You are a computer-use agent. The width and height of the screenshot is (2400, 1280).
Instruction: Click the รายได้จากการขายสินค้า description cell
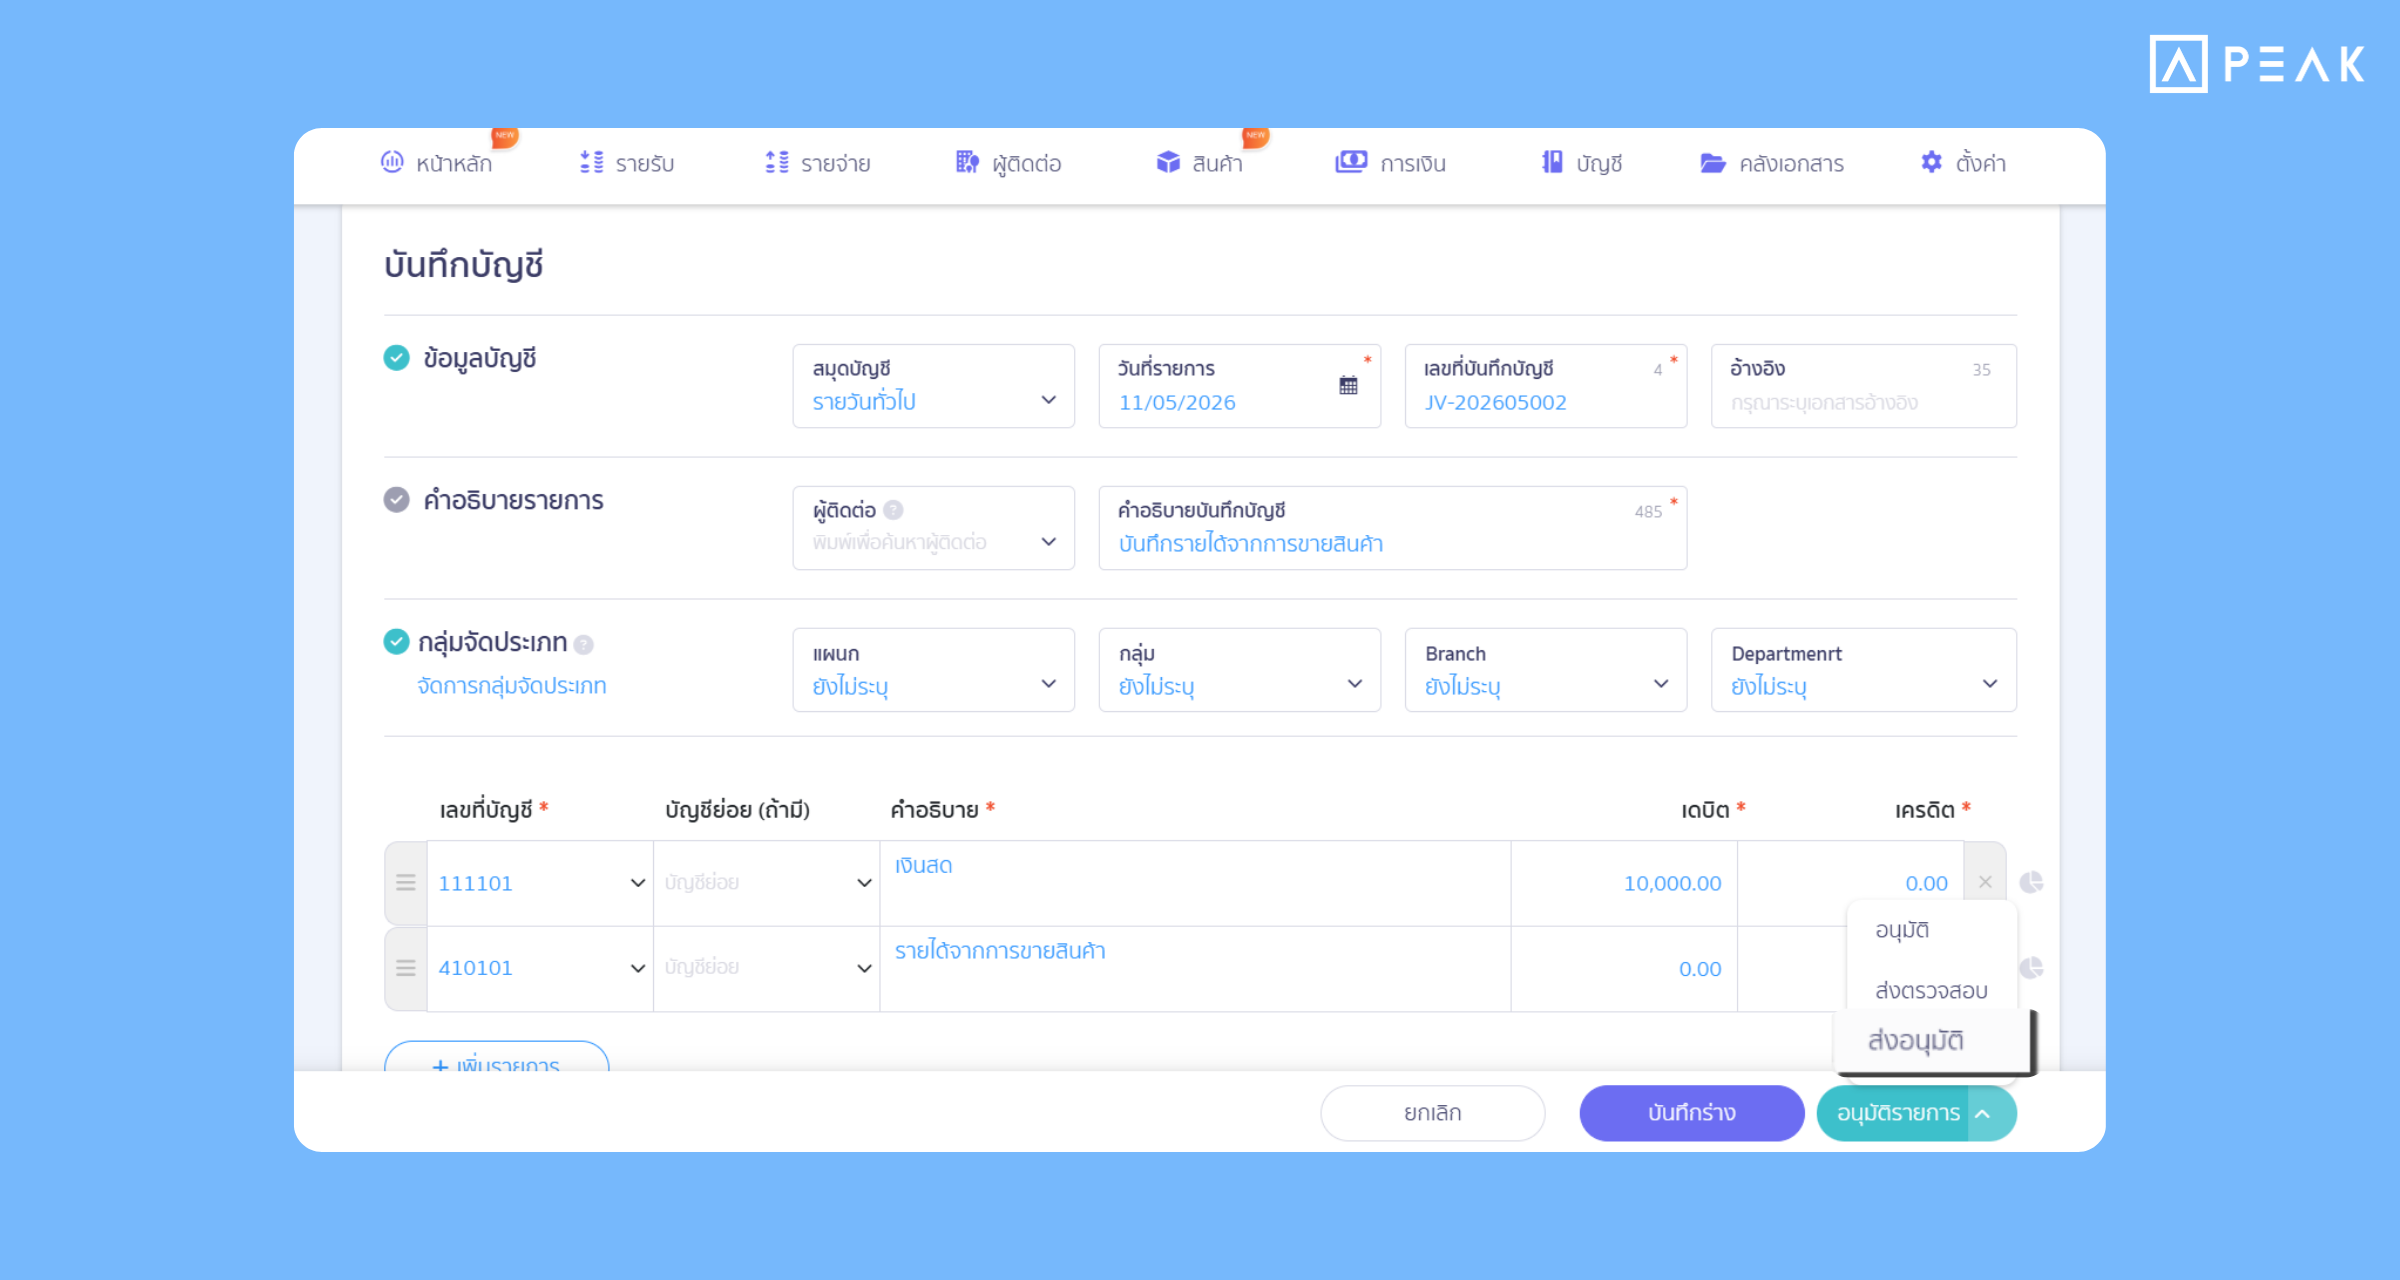tap(1195, 968)
